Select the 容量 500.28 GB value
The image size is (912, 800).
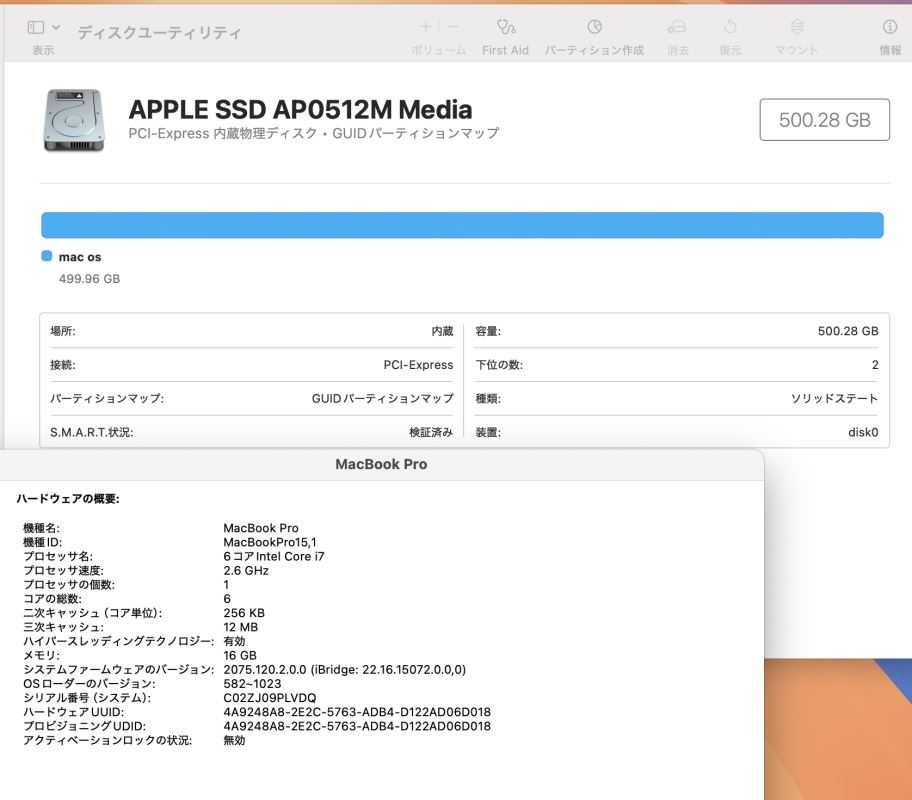click(x=848, y=331)
